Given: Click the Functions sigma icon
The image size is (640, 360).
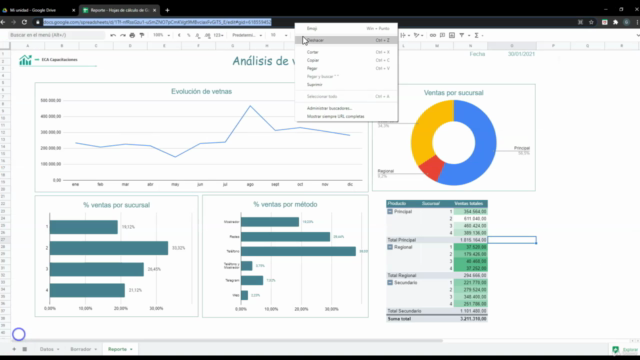Looking at the screenshot, I should tap(476, 36).
